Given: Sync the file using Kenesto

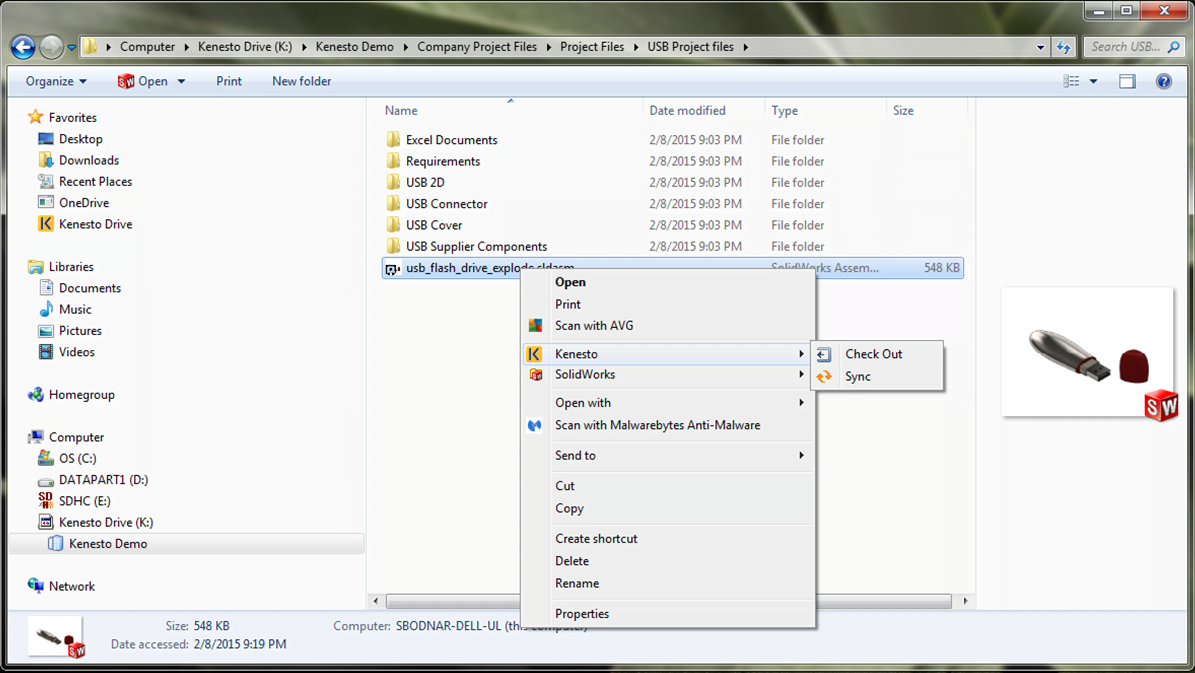Looking at the screenshot, I should click(860, 377).
